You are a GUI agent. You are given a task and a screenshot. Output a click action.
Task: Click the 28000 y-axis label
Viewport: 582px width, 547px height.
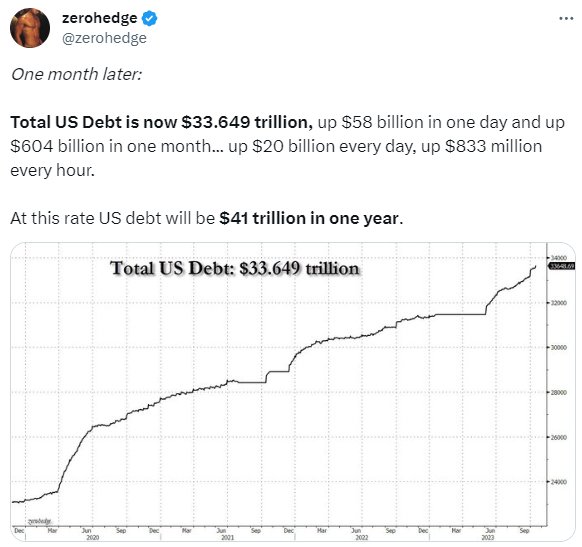[x=559, y=392]
